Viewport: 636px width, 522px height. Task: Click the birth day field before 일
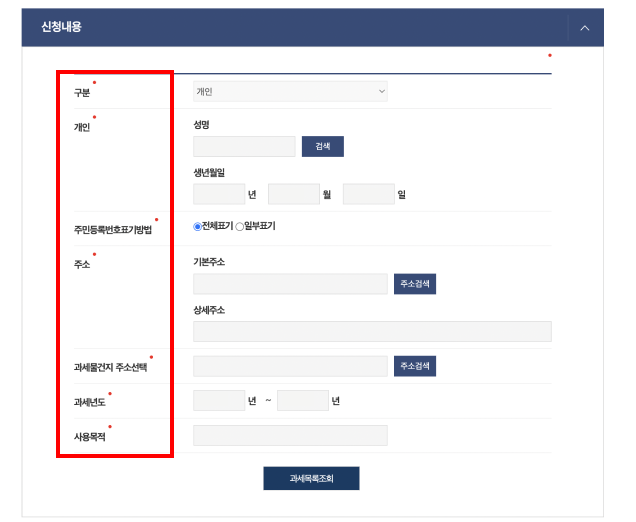coord(369,194)
